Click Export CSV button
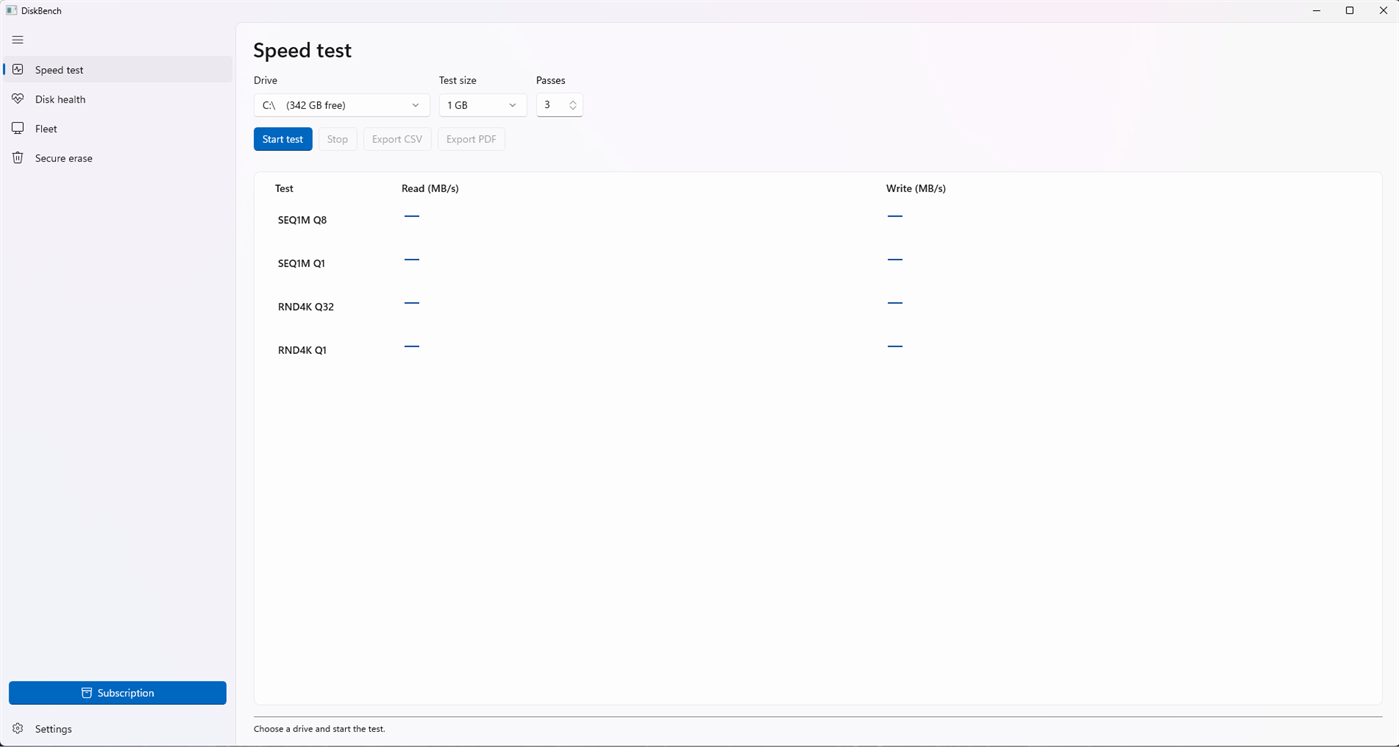This screenshot has width=1399, height=747. point(397,139)
